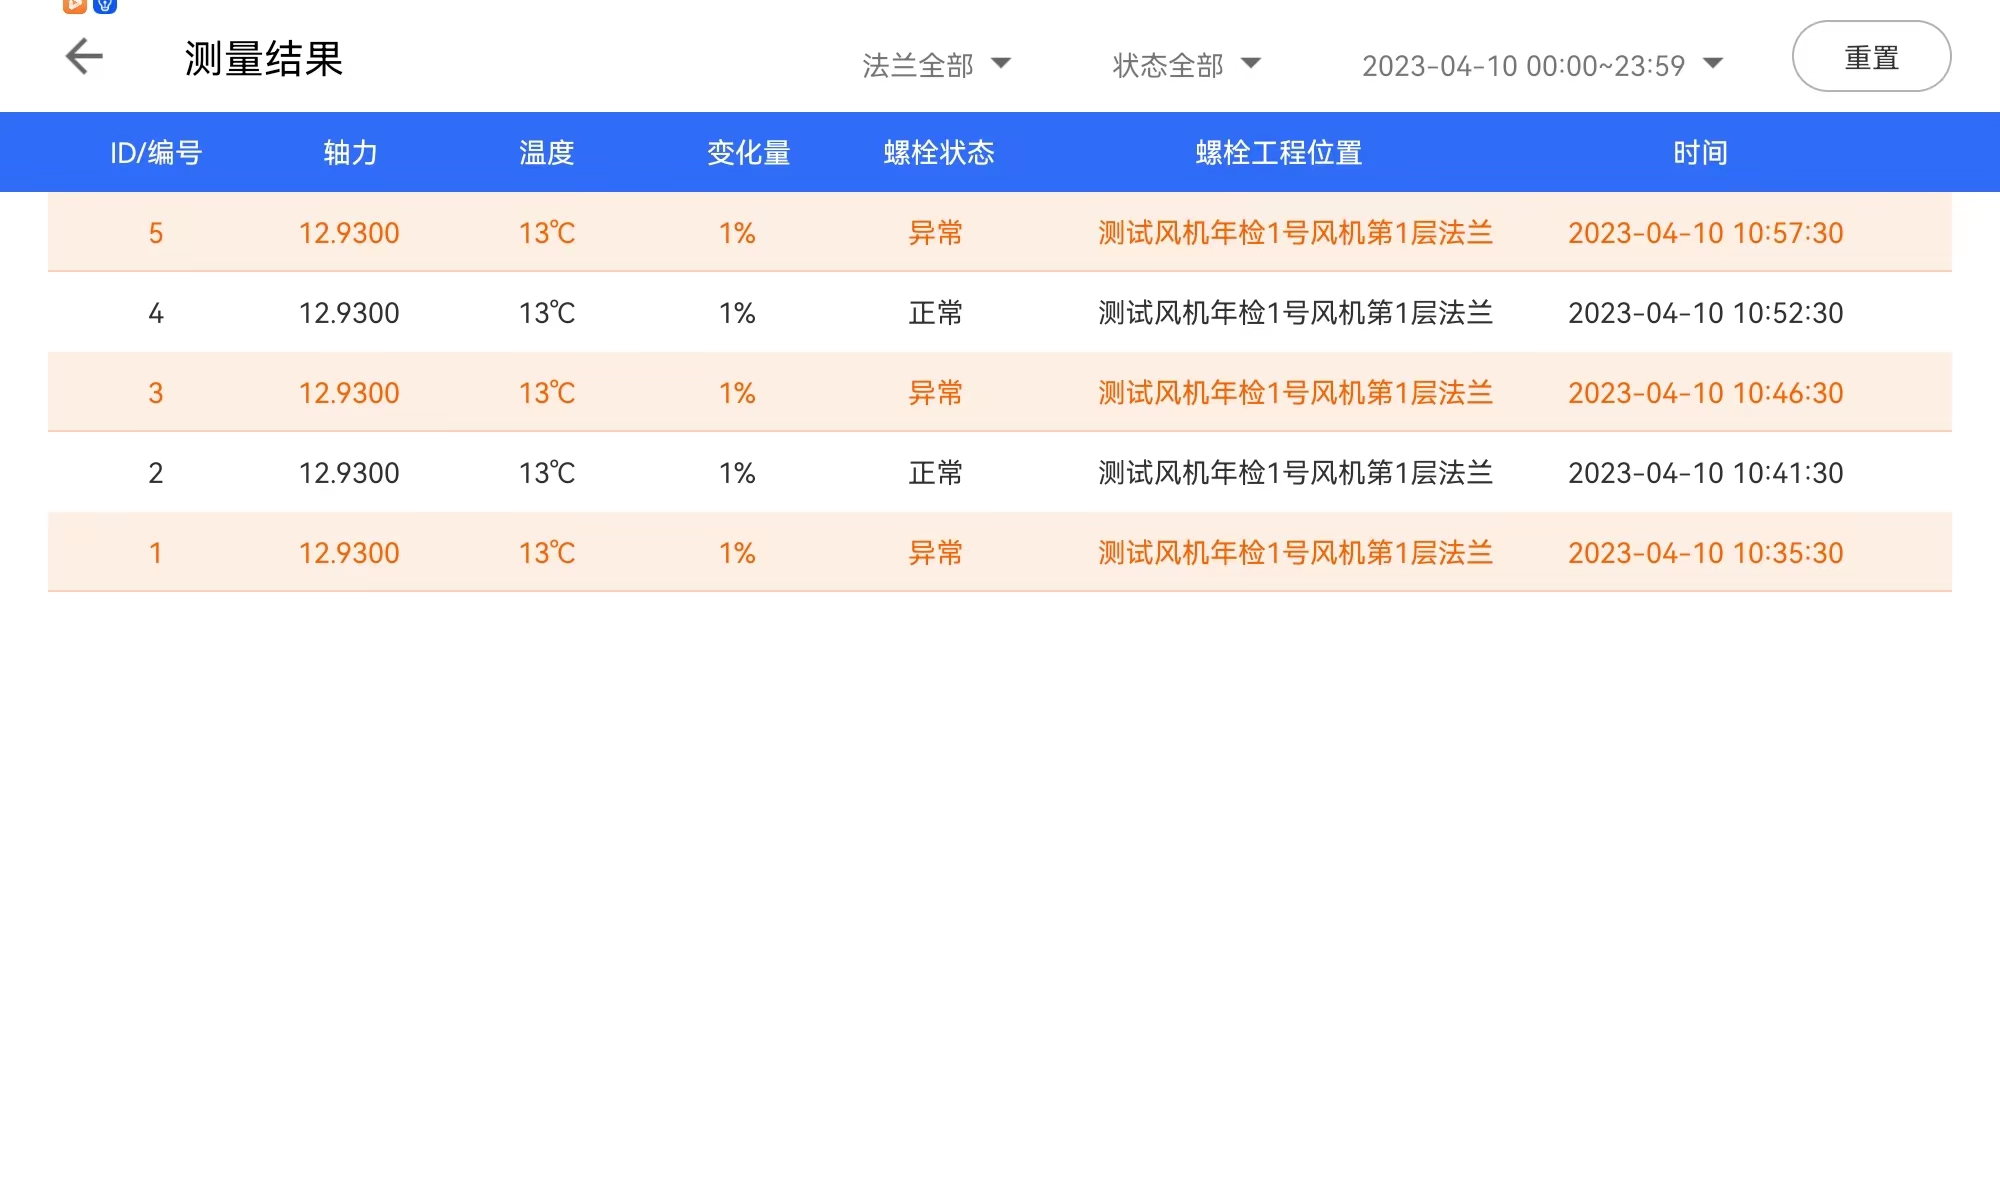Click the 测量结果 page title
The image size is (2000, 1200).
(x=264, y=58)
